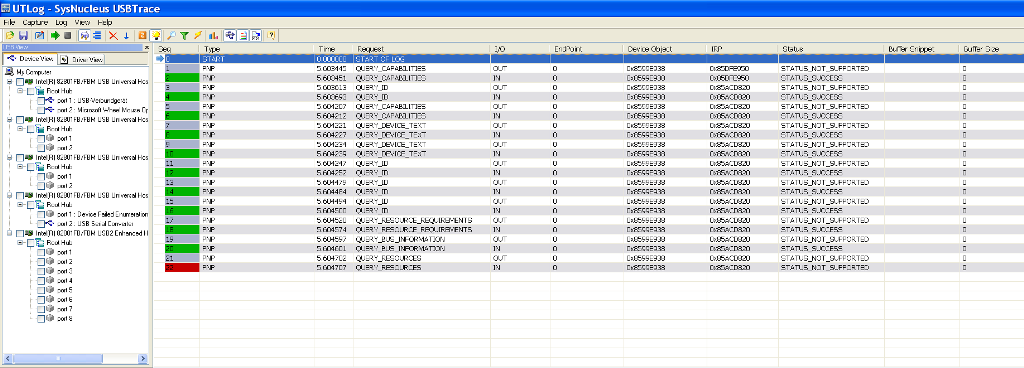Toggle the auto-scroll toolbar icon

coord(84,35)
